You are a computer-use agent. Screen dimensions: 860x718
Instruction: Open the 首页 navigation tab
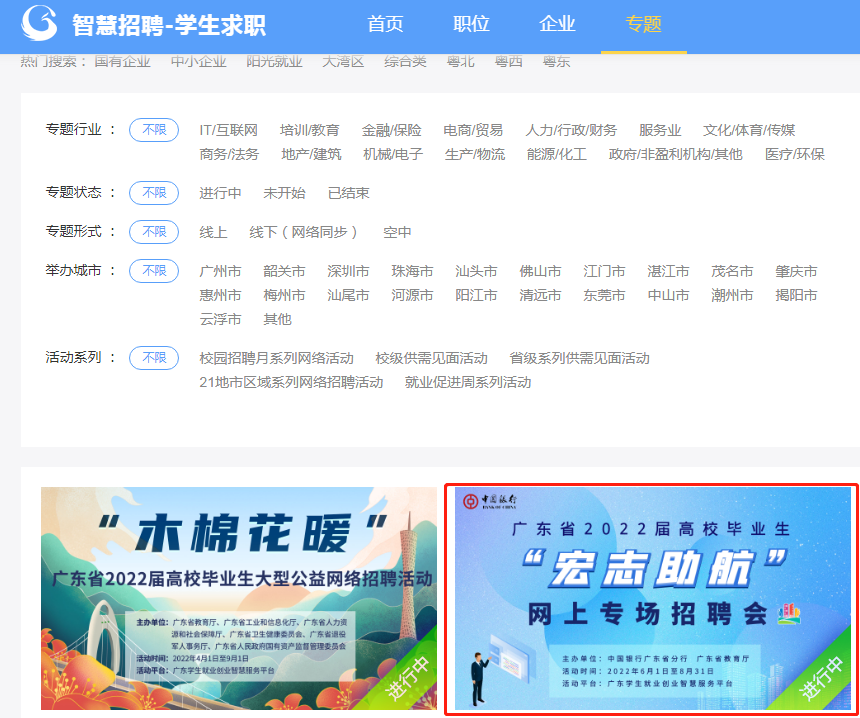pos(385,24)
